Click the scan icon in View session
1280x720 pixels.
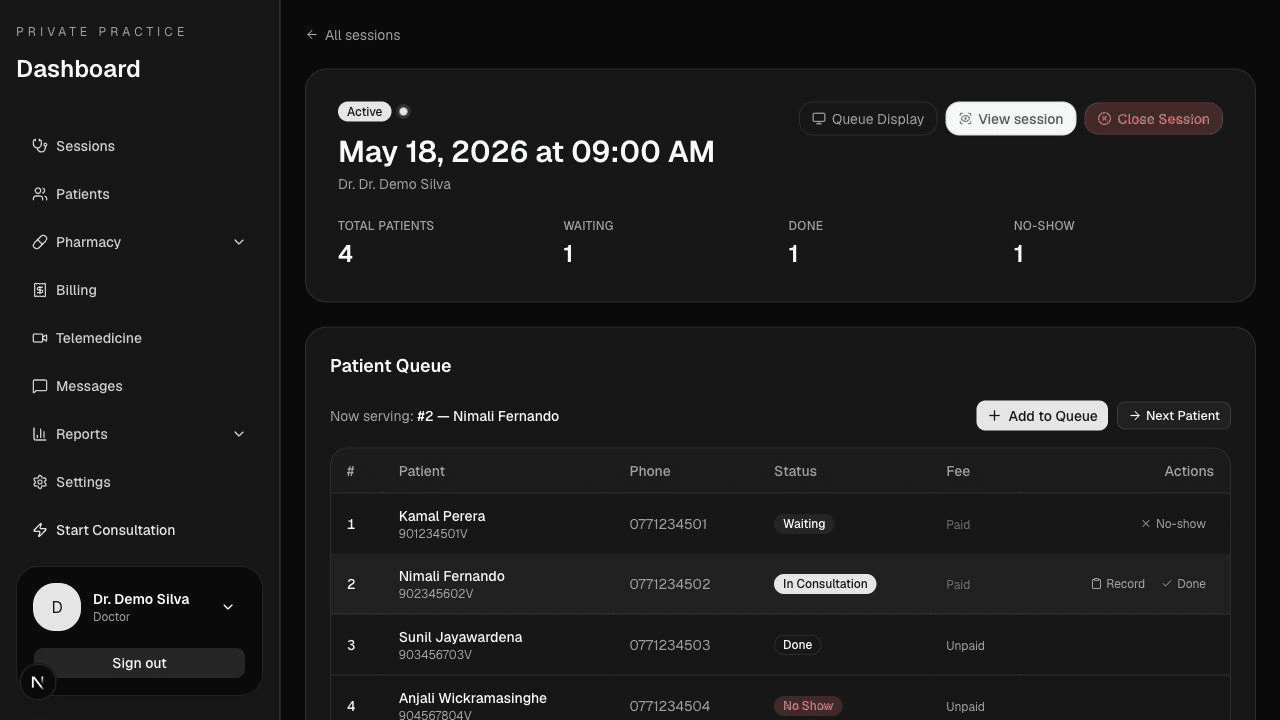pyautogui.click(x=965, y=119)
